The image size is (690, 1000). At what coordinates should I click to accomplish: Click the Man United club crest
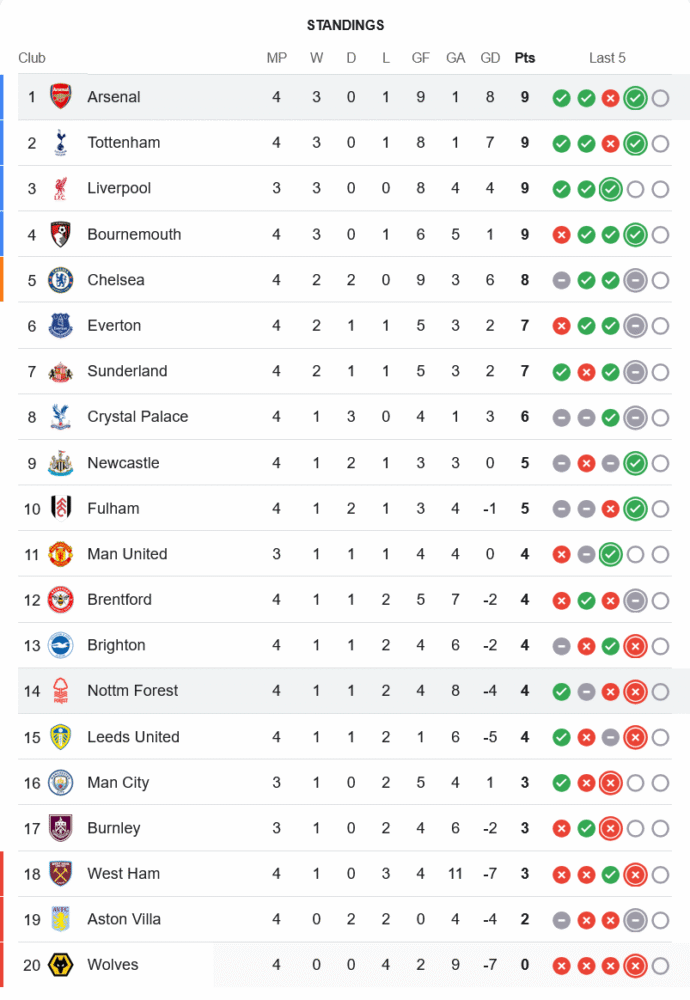[61, 554]
